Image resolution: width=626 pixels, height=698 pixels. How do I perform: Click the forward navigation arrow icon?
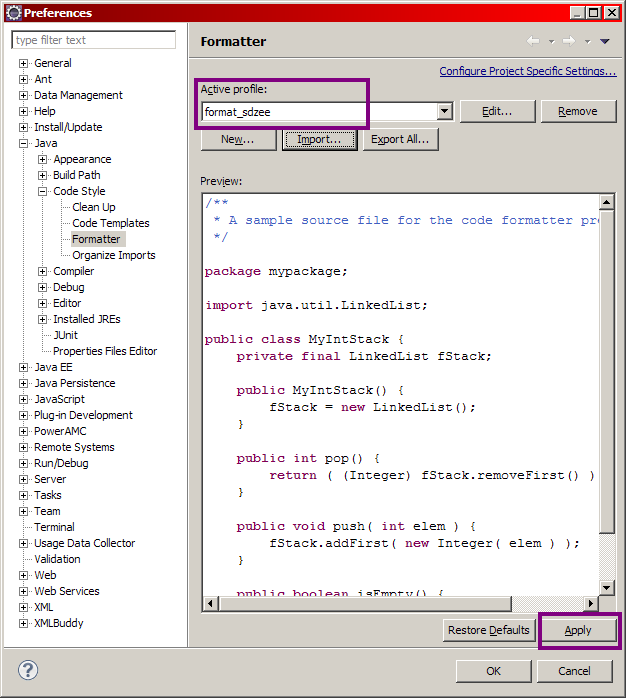(568, 41)
